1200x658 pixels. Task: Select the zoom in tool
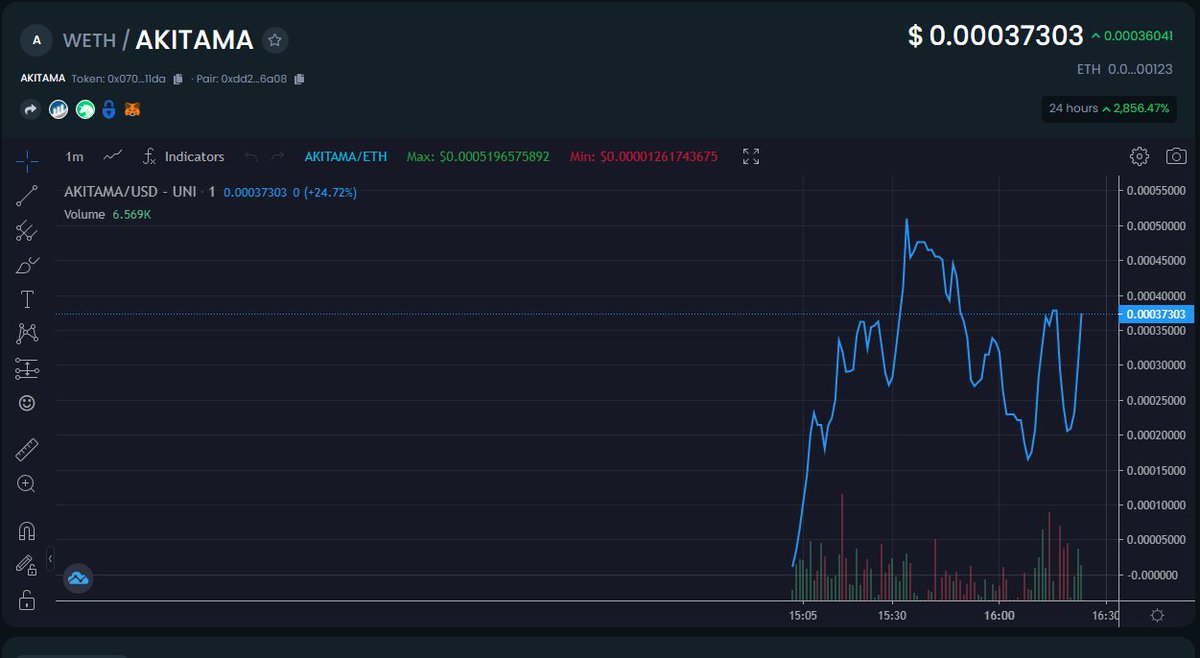click(27, 484)
